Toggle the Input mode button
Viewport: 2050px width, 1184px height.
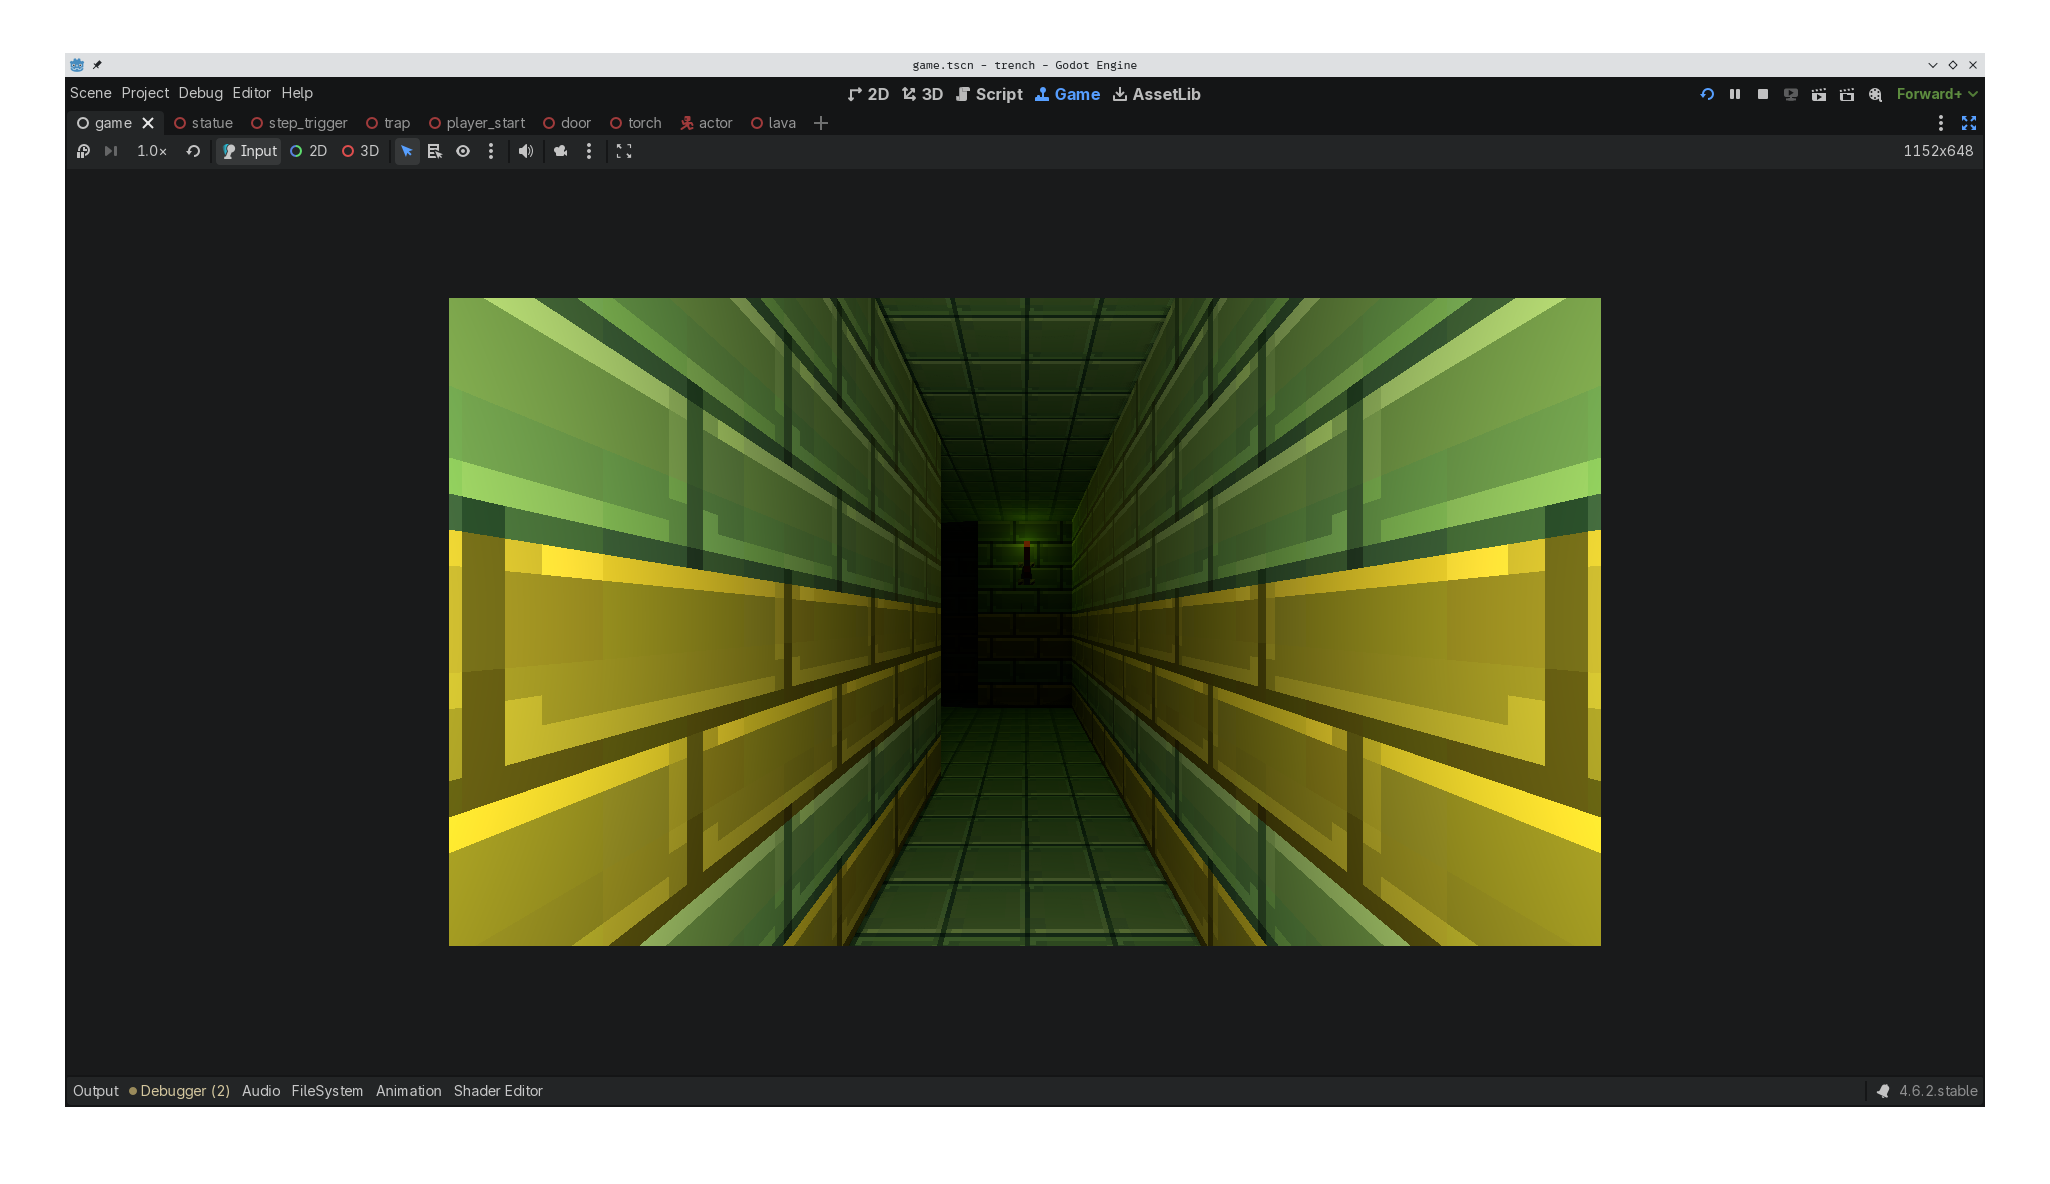click(249, 151)
